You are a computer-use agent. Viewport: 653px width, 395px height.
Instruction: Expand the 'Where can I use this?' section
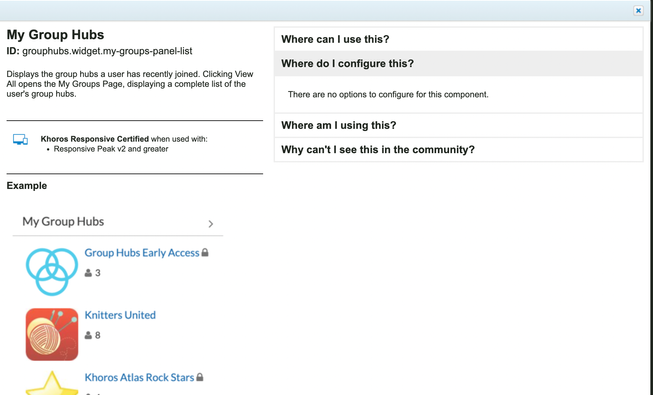(x=459, y=39)
